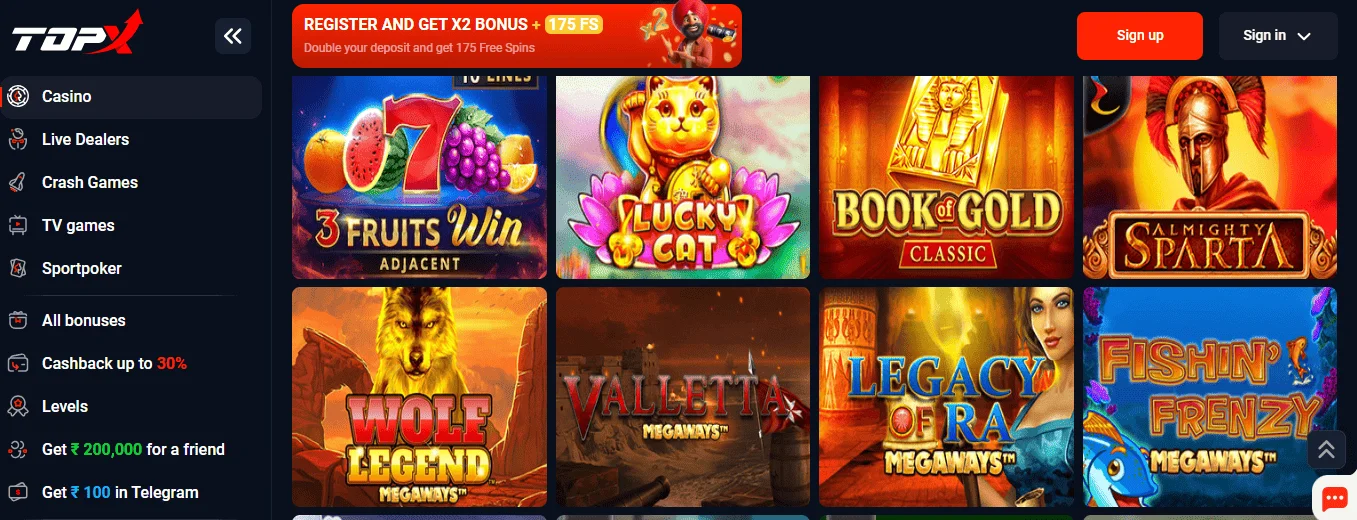Click the Crash Games rocket icon
This screenshot has width=1357, height=520.
[x=17, y=183]
